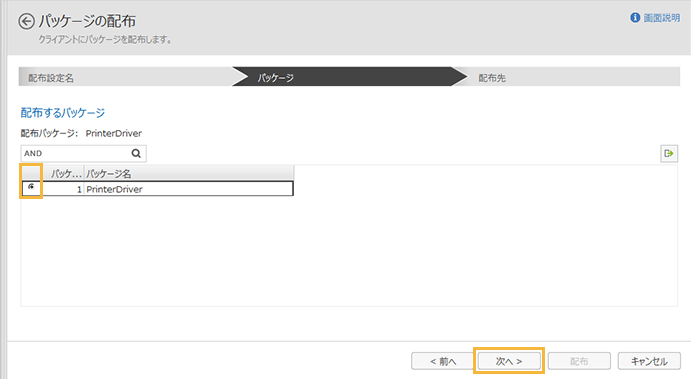Select the PrinterDriver row radio button
This screenshot has width=691, height=379.
31,187
